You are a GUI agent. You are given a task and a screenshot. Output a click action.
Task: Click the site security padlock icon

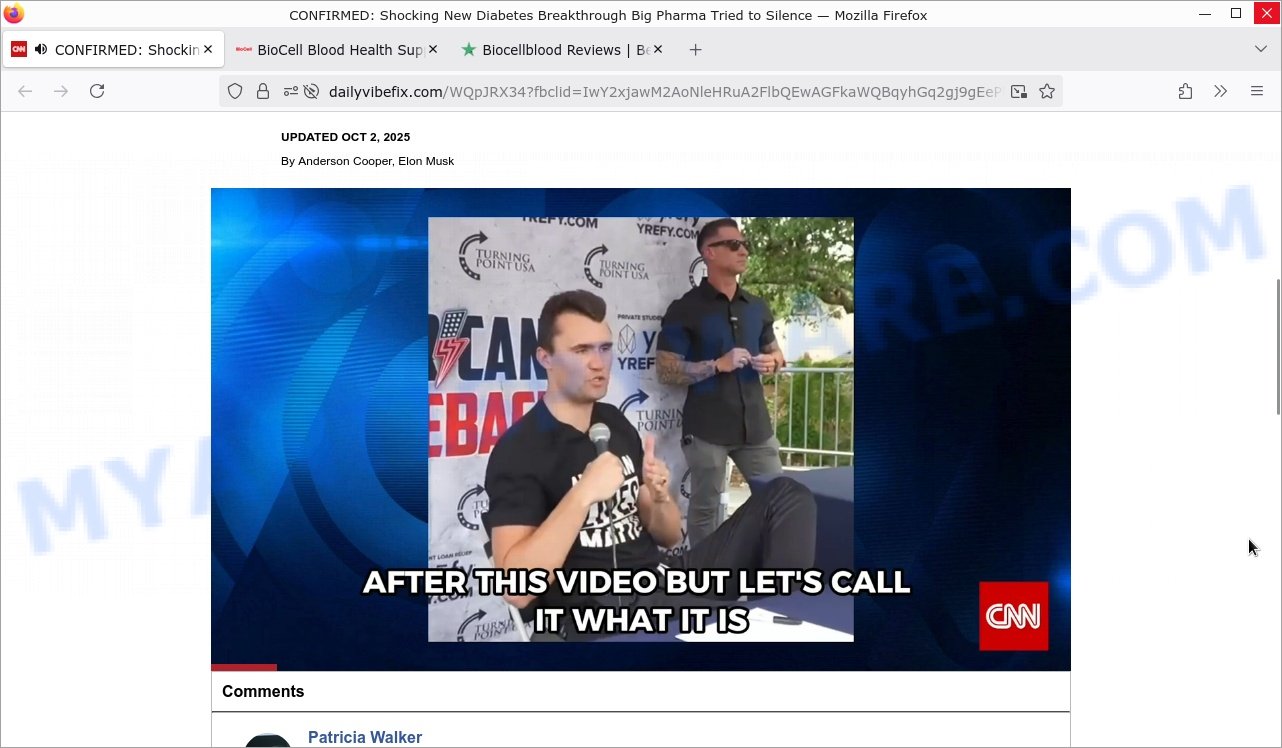tap(263, 91)
